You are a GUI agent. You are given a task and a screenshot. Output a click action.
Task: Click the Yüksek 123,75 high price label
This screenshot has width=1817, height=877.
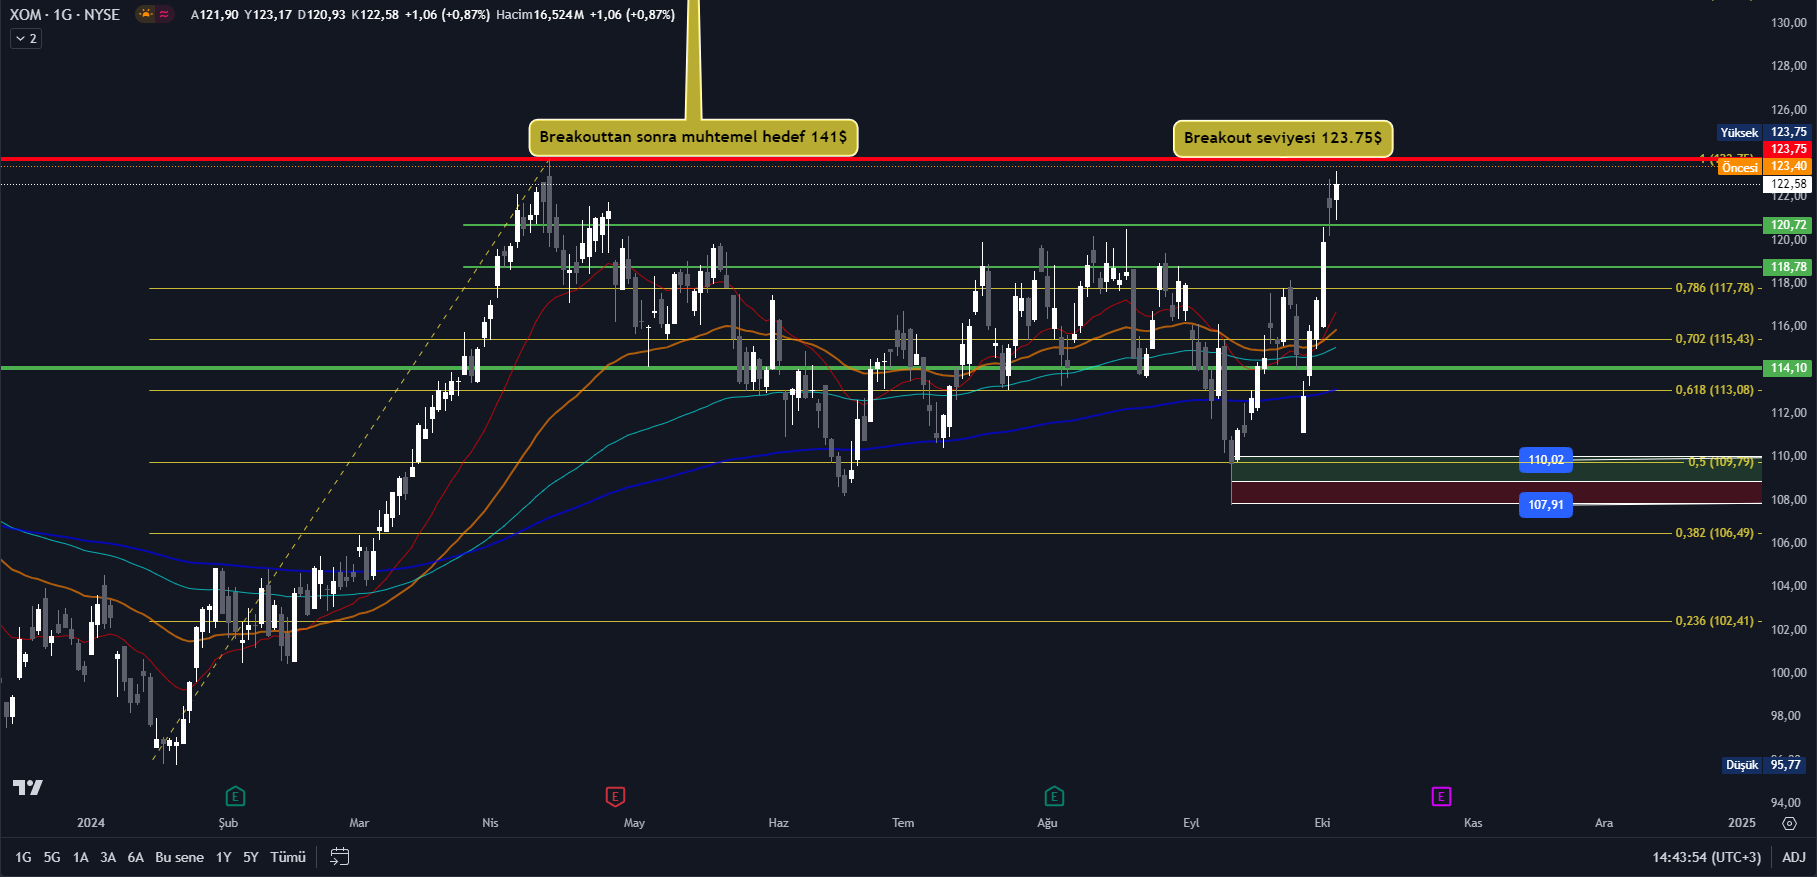1765,132
